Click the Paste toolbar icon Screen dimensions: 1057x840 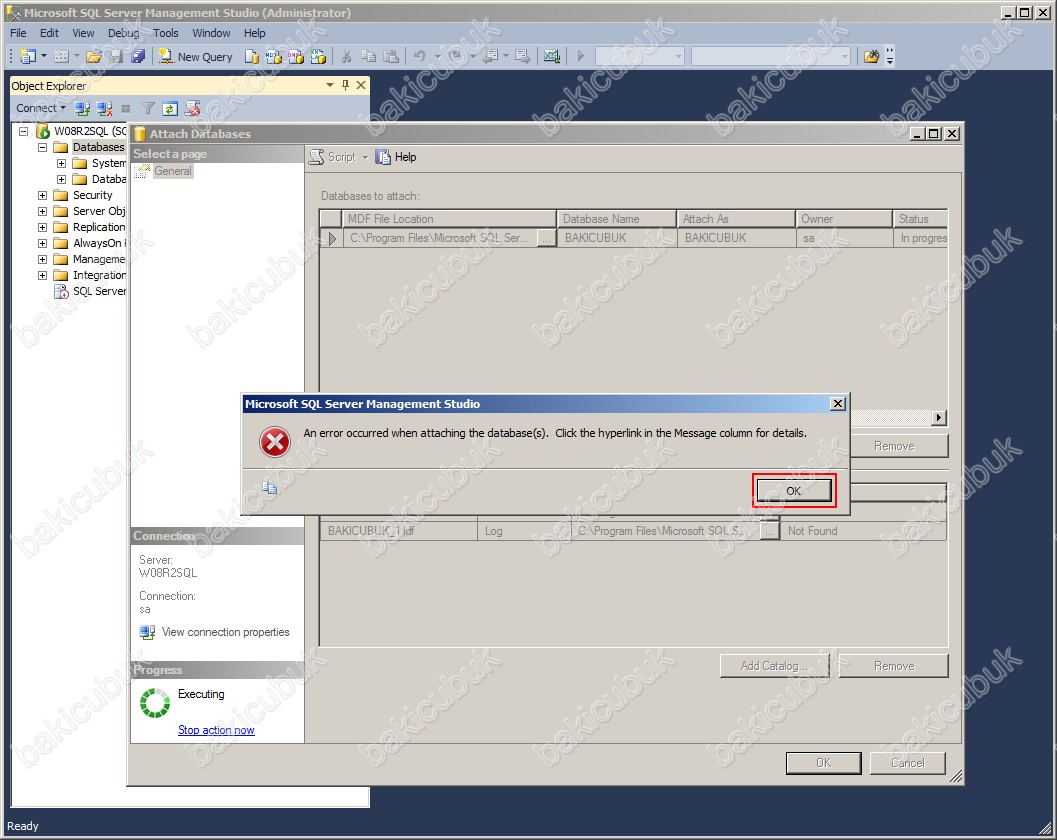(391, 57)
